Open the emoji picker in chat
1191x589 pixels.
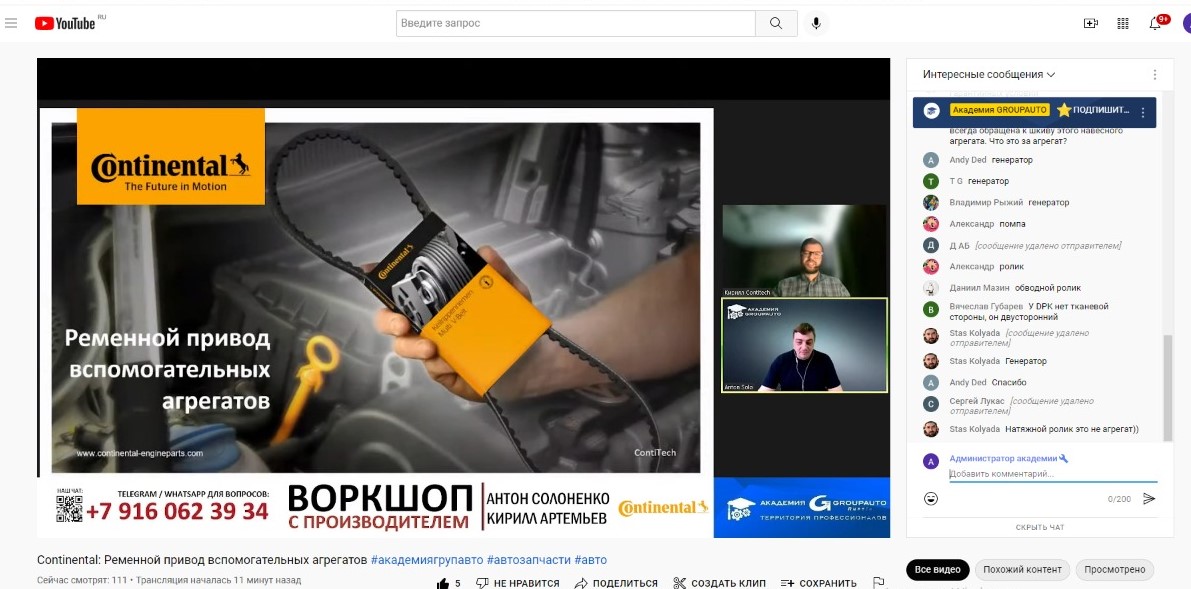pyautogui.click(x=931, y=499)
